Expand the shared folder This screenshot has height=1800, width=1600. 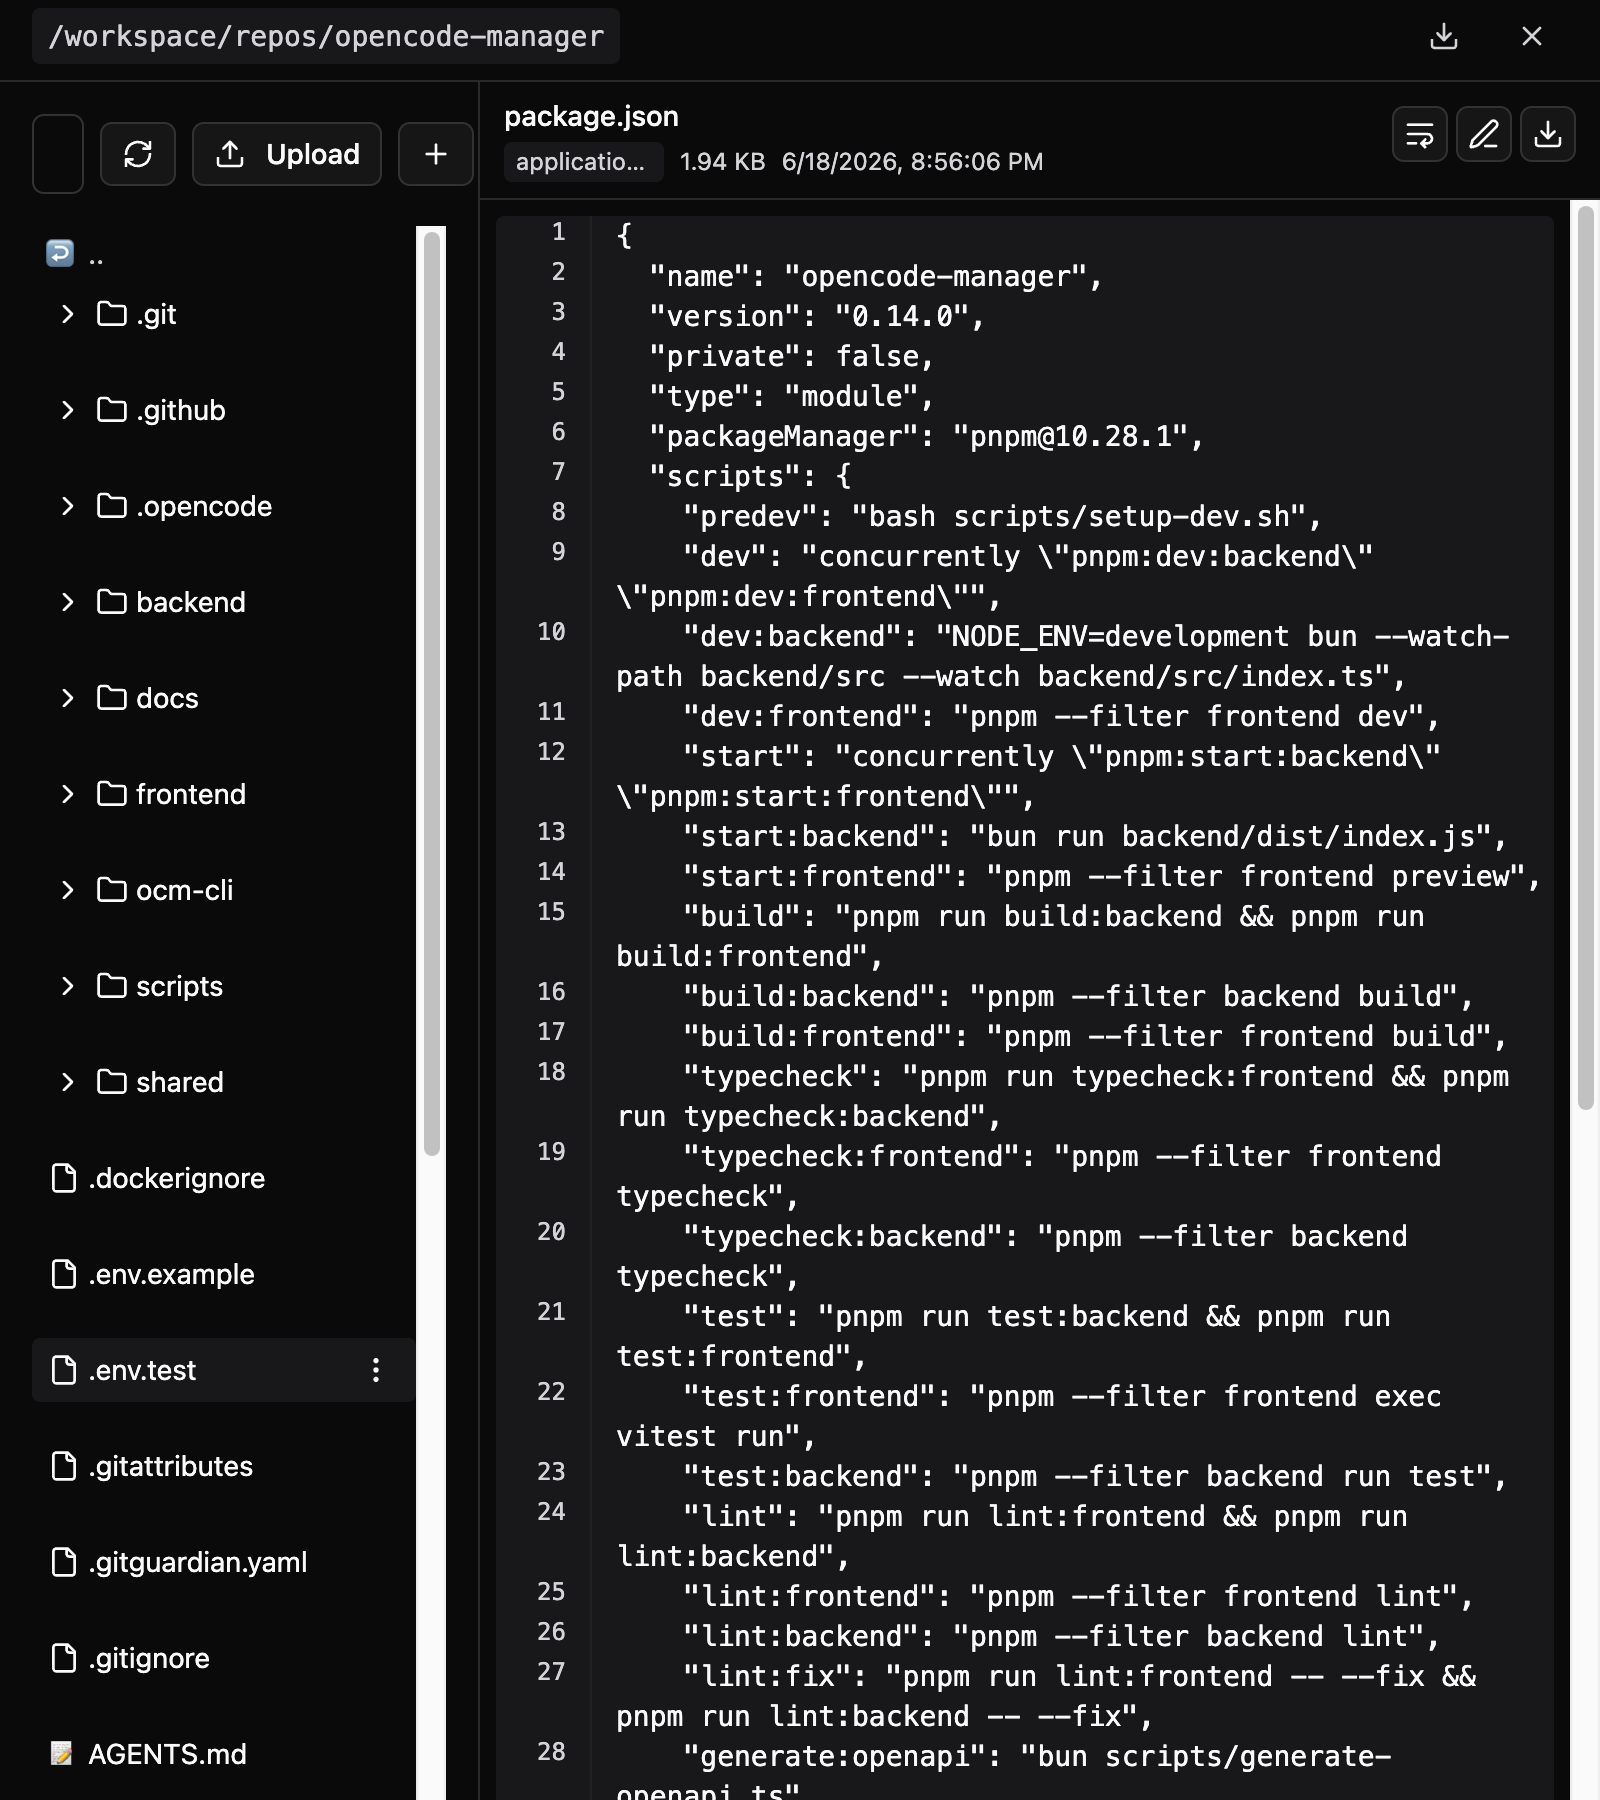[67, 1082]
